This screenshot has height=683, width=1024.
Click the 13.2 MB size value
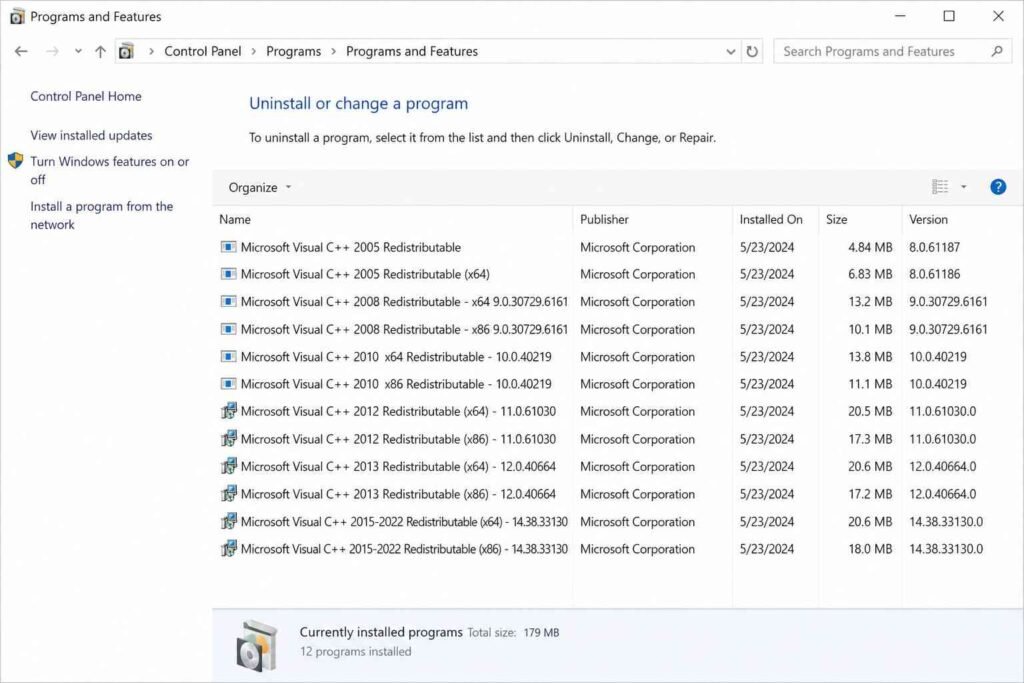tap(870, 302)
